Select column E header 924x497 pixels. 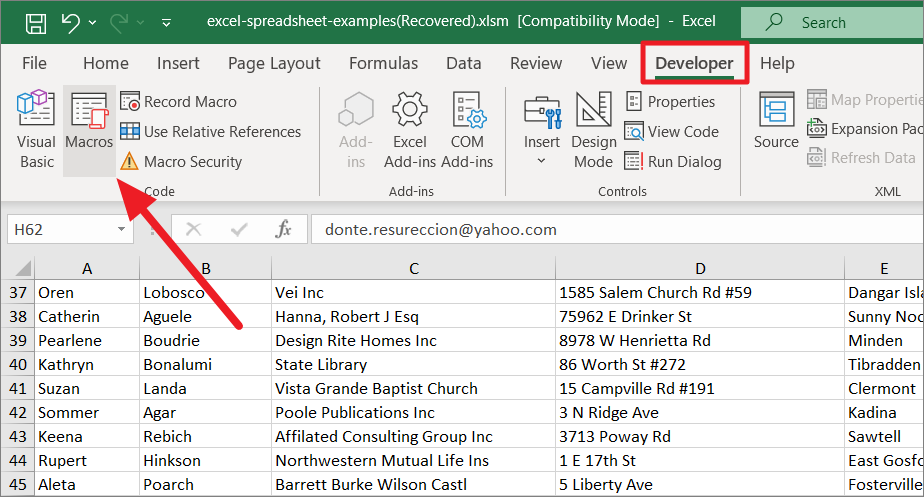(884, 269)
